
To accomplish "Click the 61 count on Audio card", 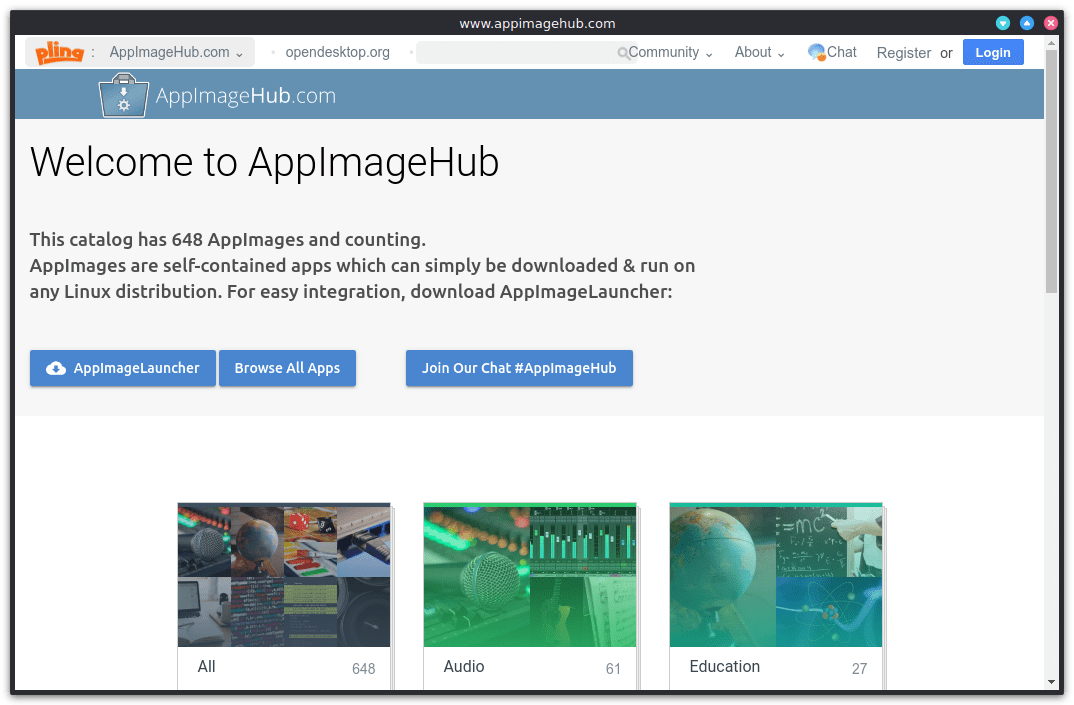I will (x=613, y=669).
